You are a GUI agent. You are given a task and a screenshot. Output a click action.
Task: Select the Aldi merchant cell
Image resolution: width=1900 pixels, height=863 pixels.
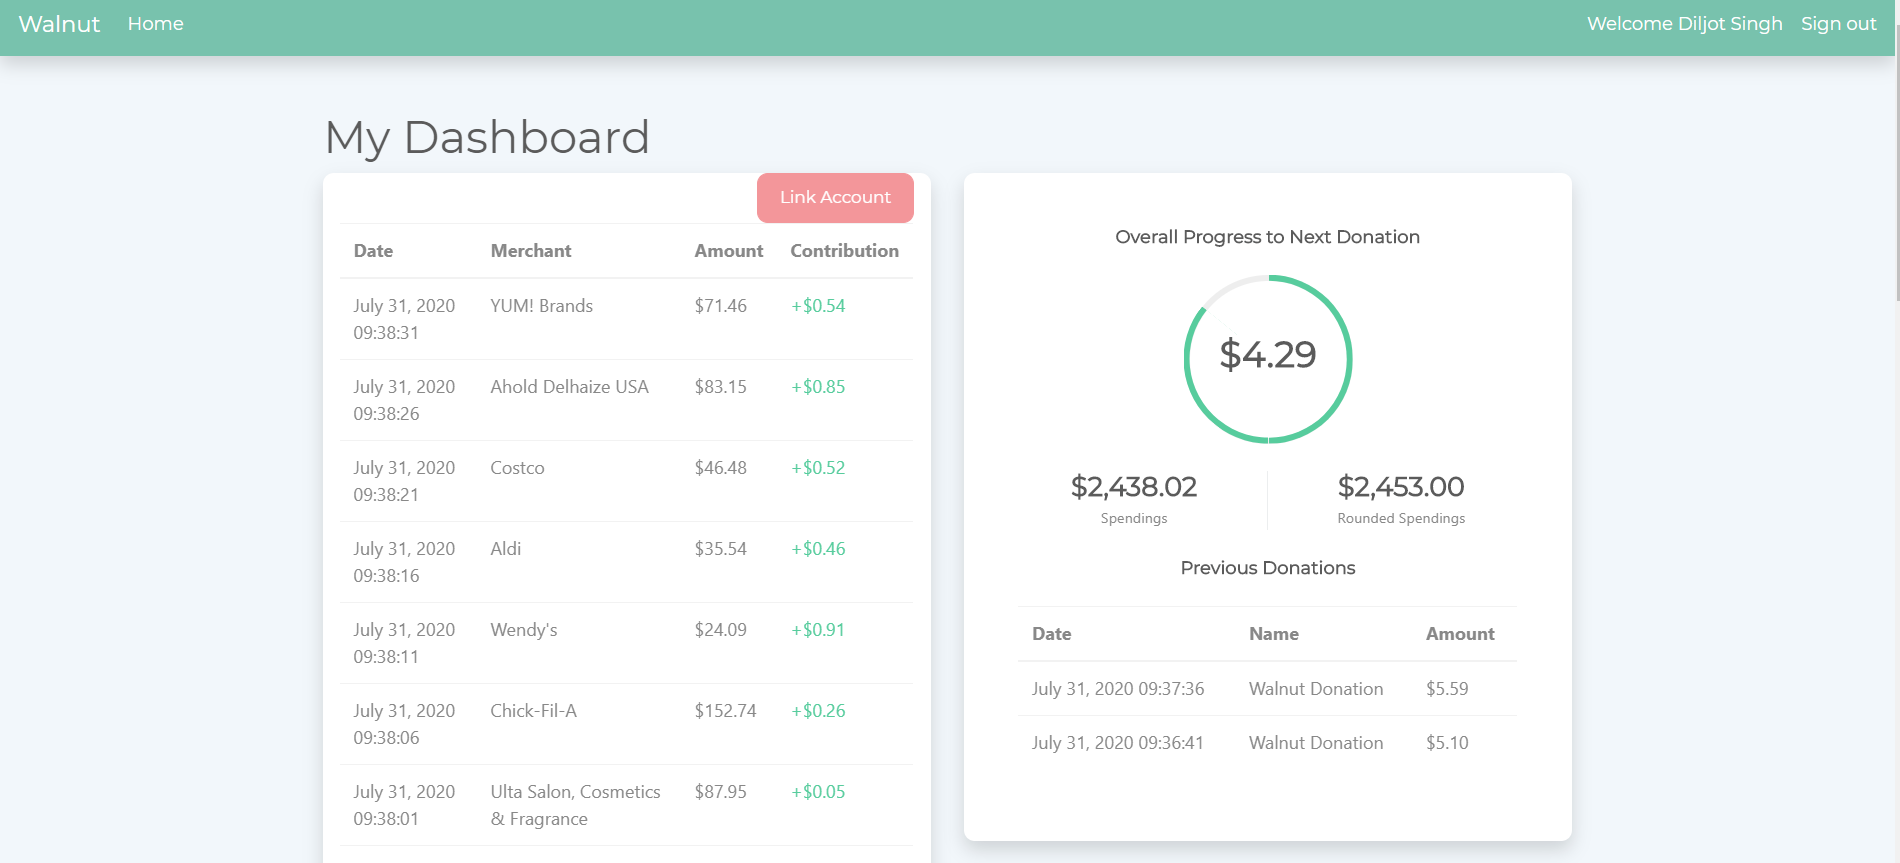coord(505,549)
